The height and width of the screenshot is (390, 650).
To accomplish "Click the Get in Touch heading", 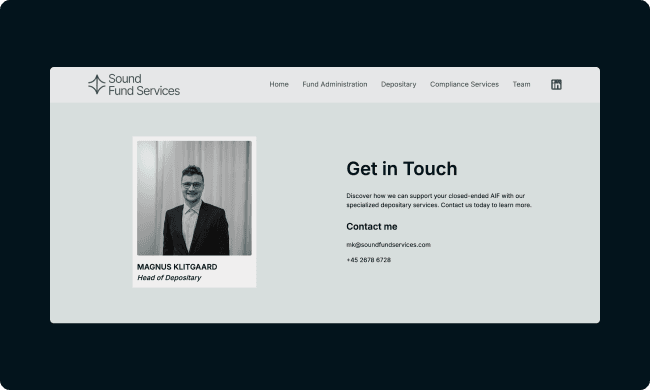I will coord(402,169).
